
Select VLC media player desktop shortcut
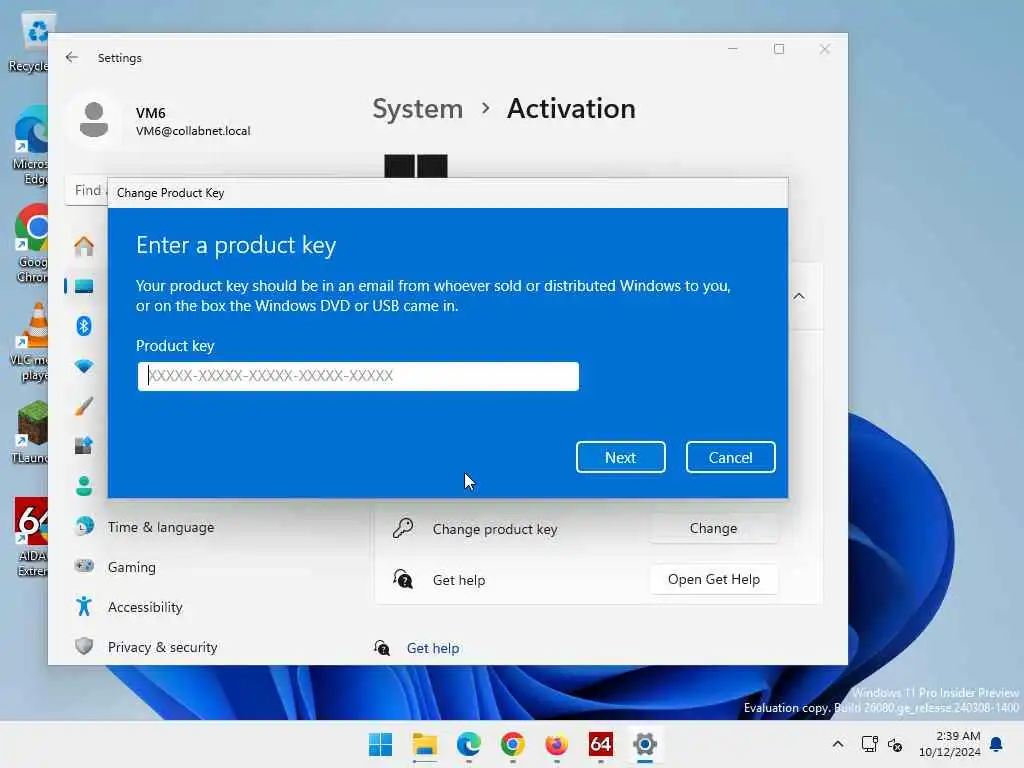click(30, 343)
